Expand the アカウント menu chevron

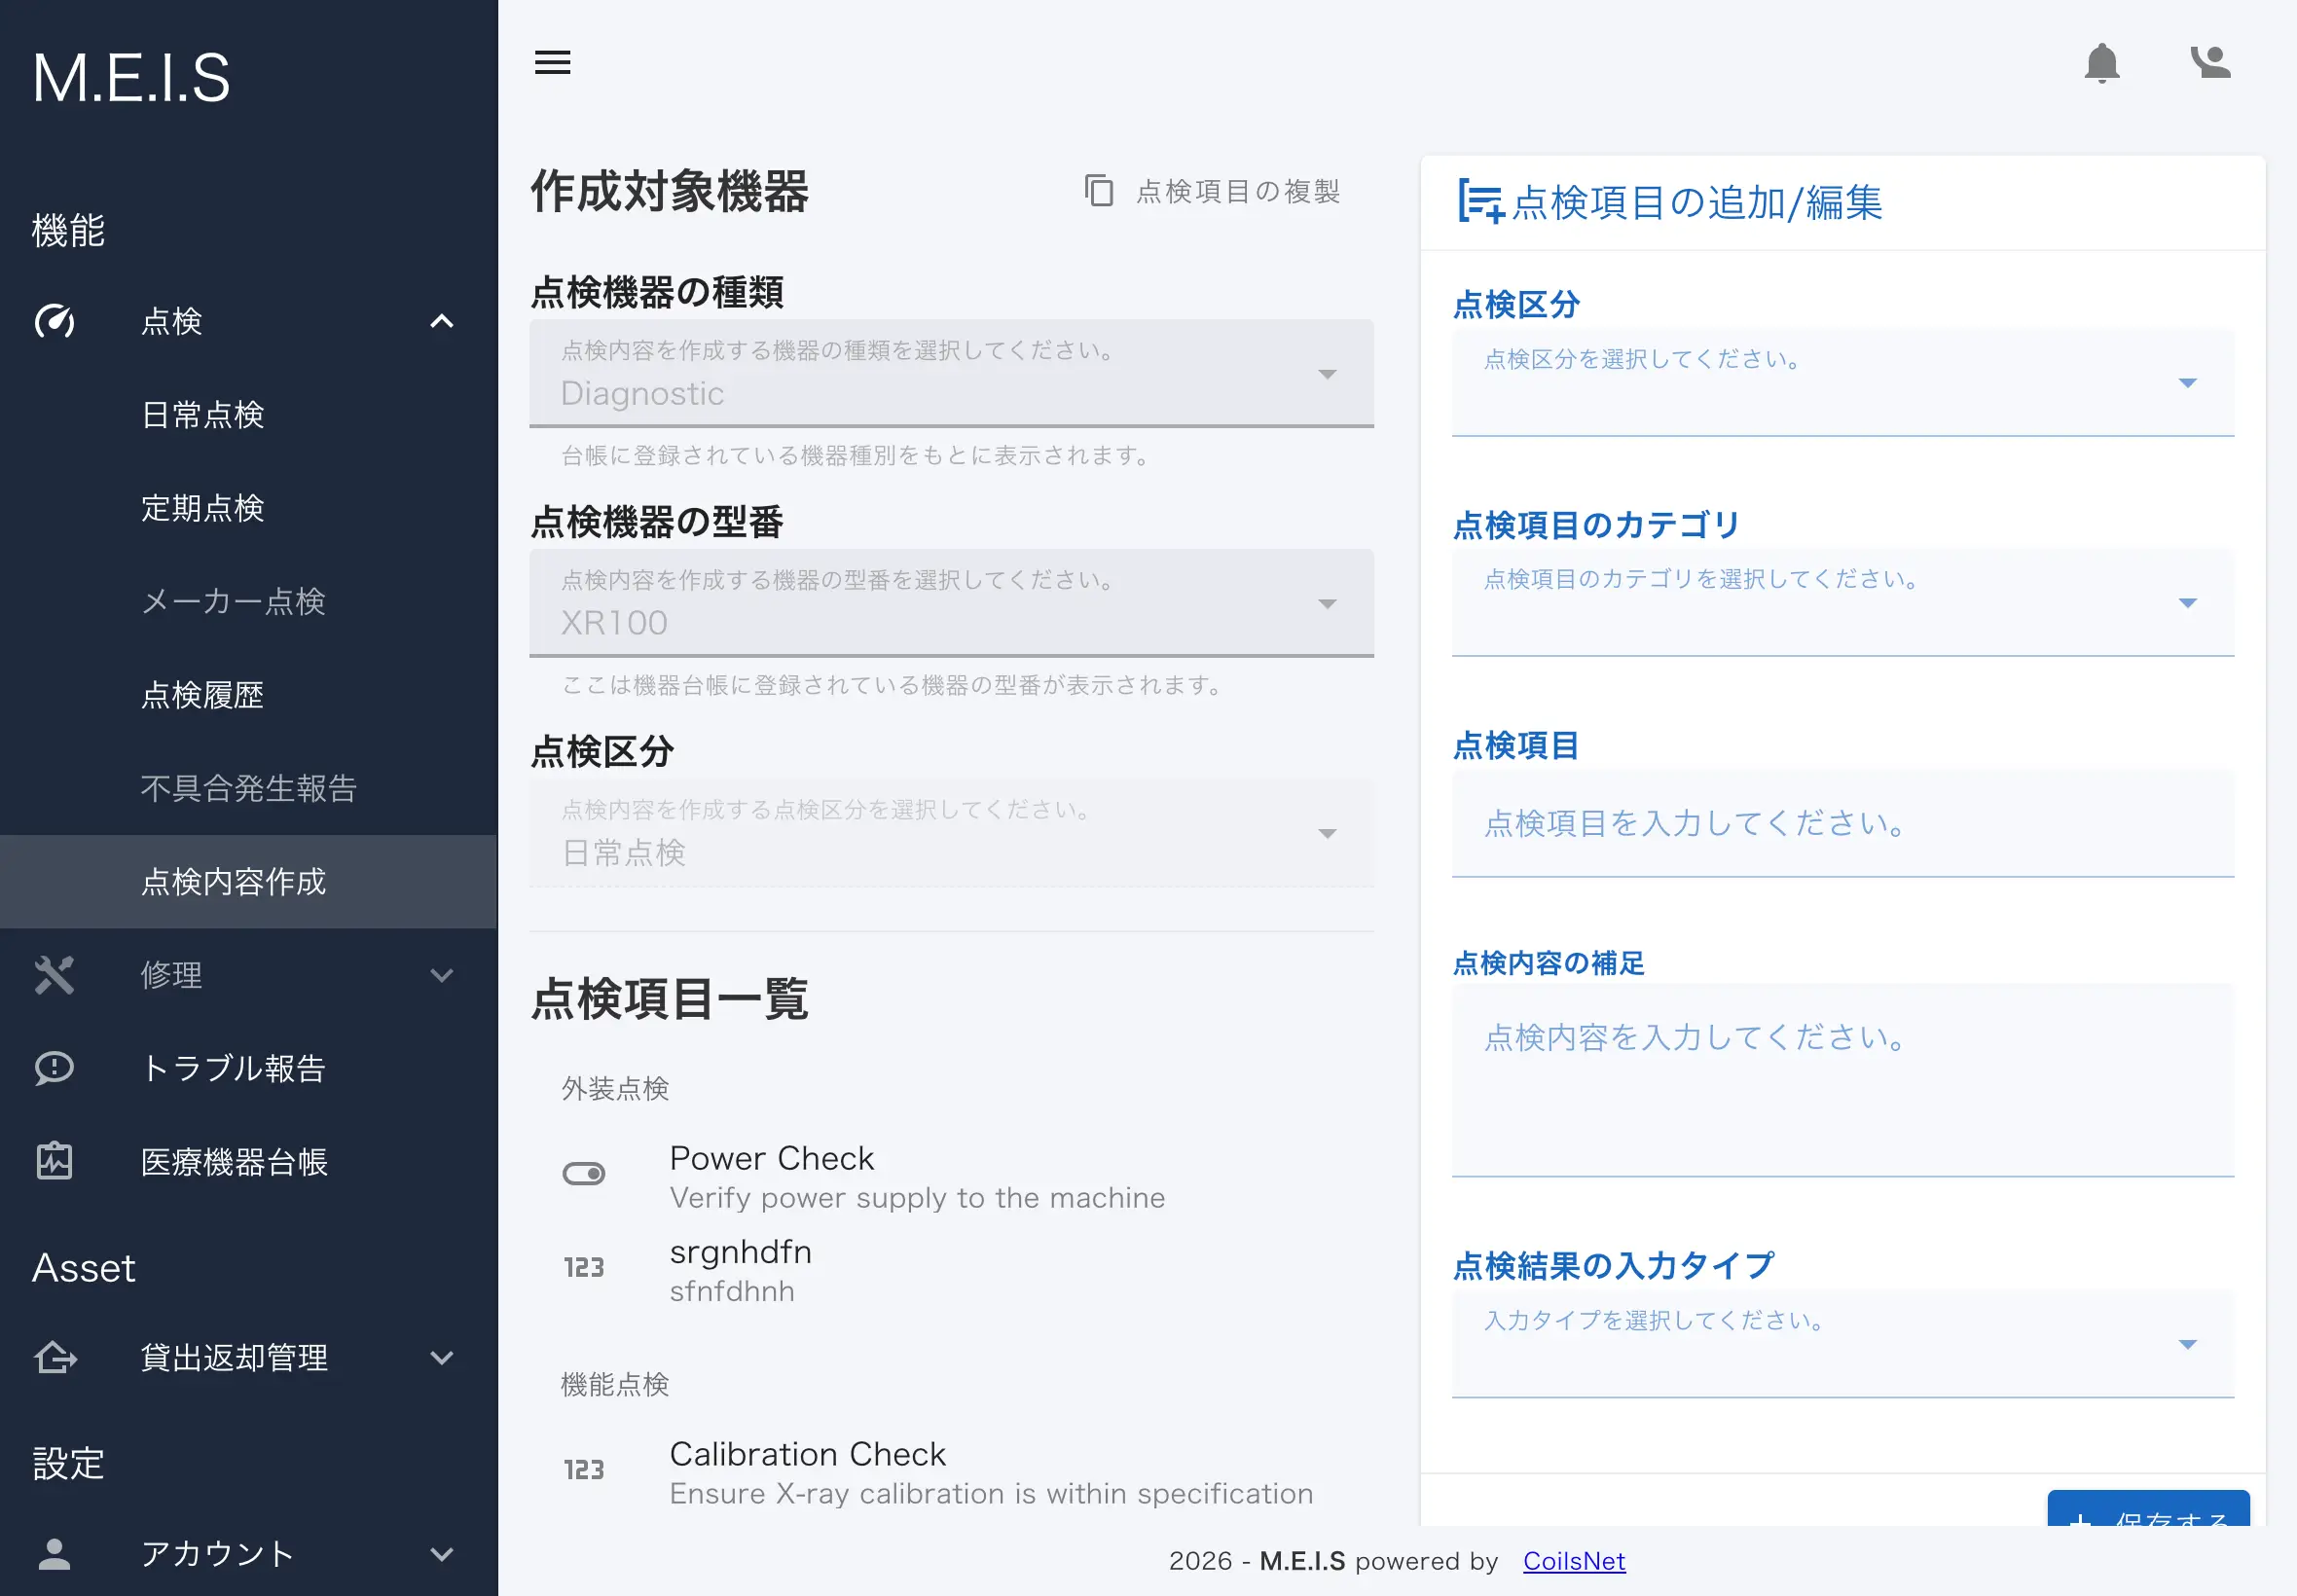coord(442,1553)
